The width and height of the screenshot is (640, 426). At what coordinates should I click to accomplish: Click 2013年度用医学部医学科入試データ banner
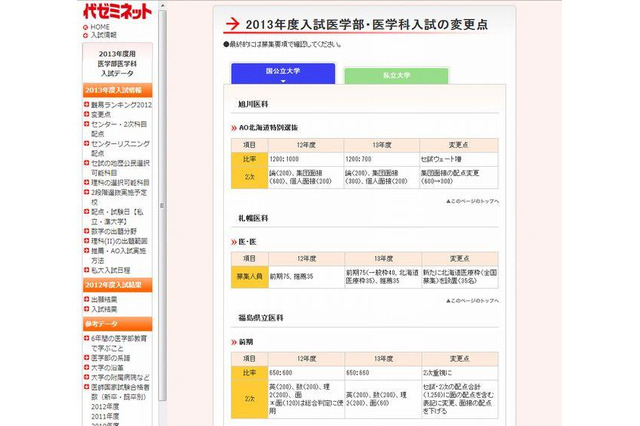click(x=118, y=64)
